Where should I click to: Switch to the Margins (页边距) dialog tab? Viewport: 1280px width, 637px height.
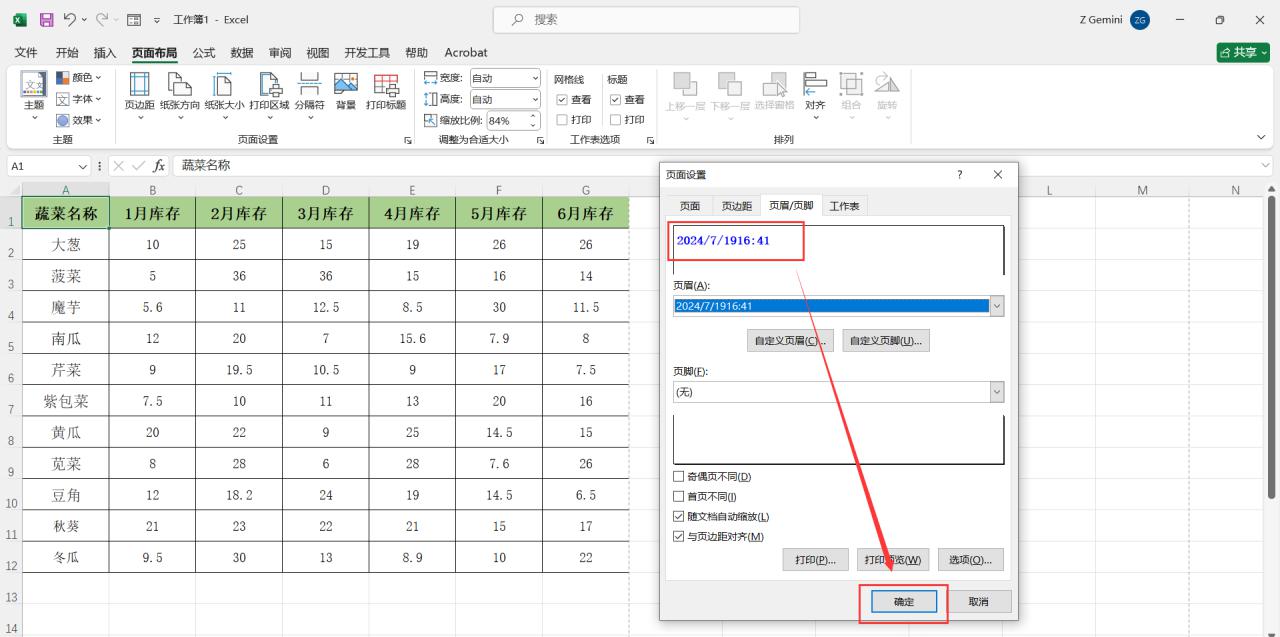point(737,206)
